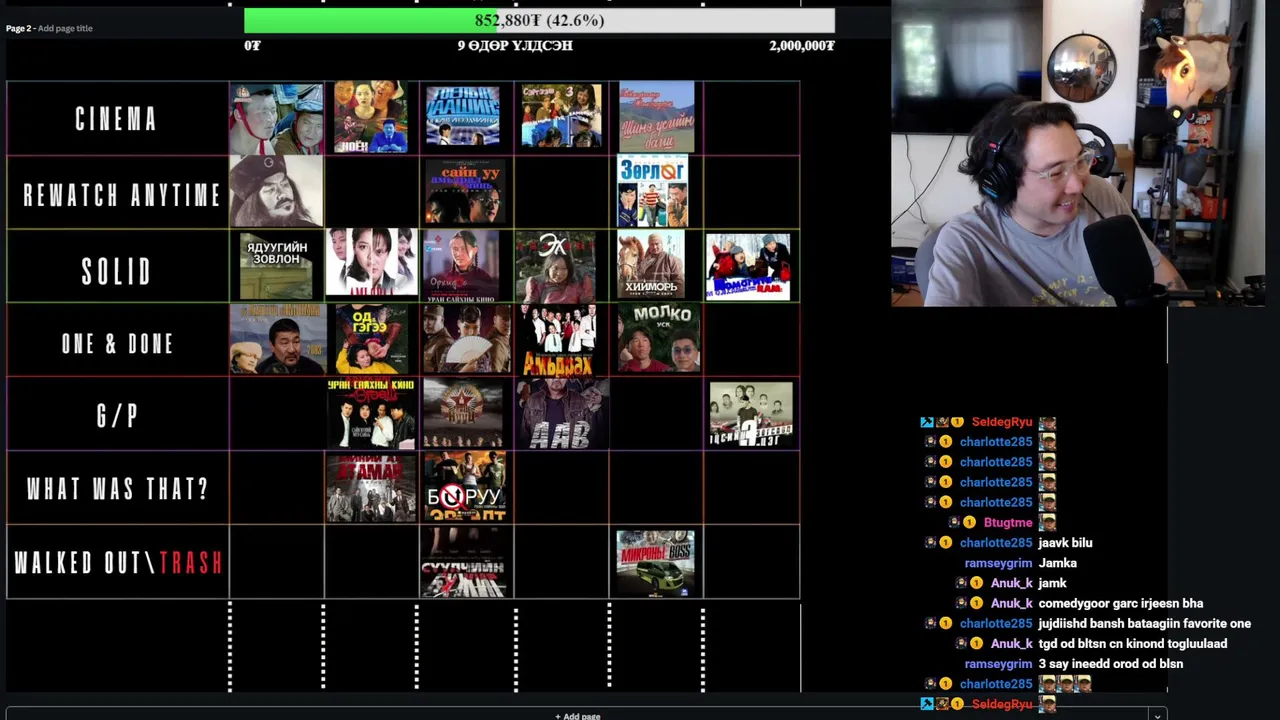Click the 'WALKED OUT\TRASH' tier label
1280x720 pixels.
118,563
